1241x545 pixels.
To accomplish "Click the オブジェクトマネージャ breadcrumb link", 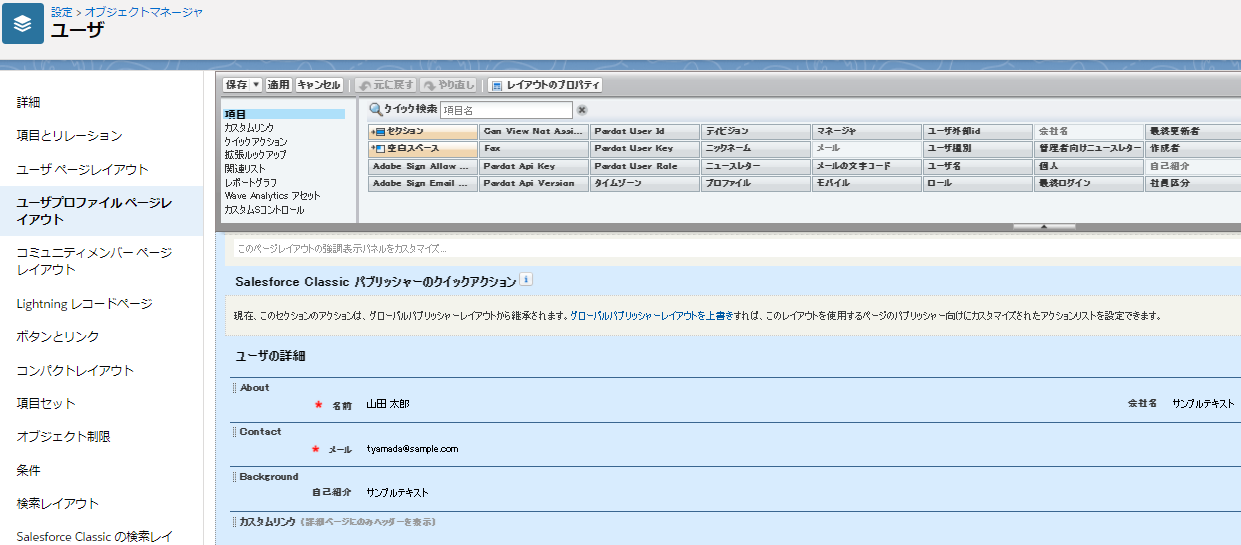I will 144,12.
